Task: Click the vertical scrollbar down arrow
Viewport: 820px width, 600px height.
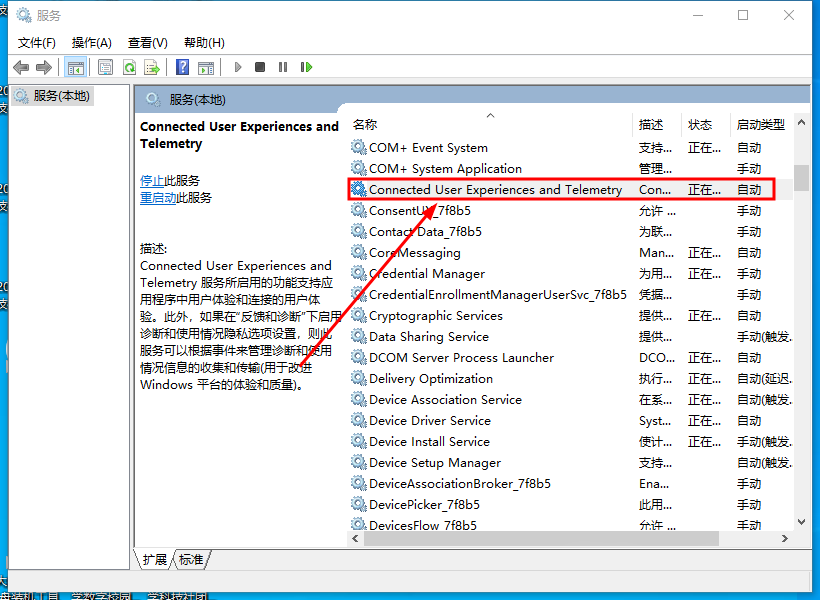Action: click(x=801, y=521)
